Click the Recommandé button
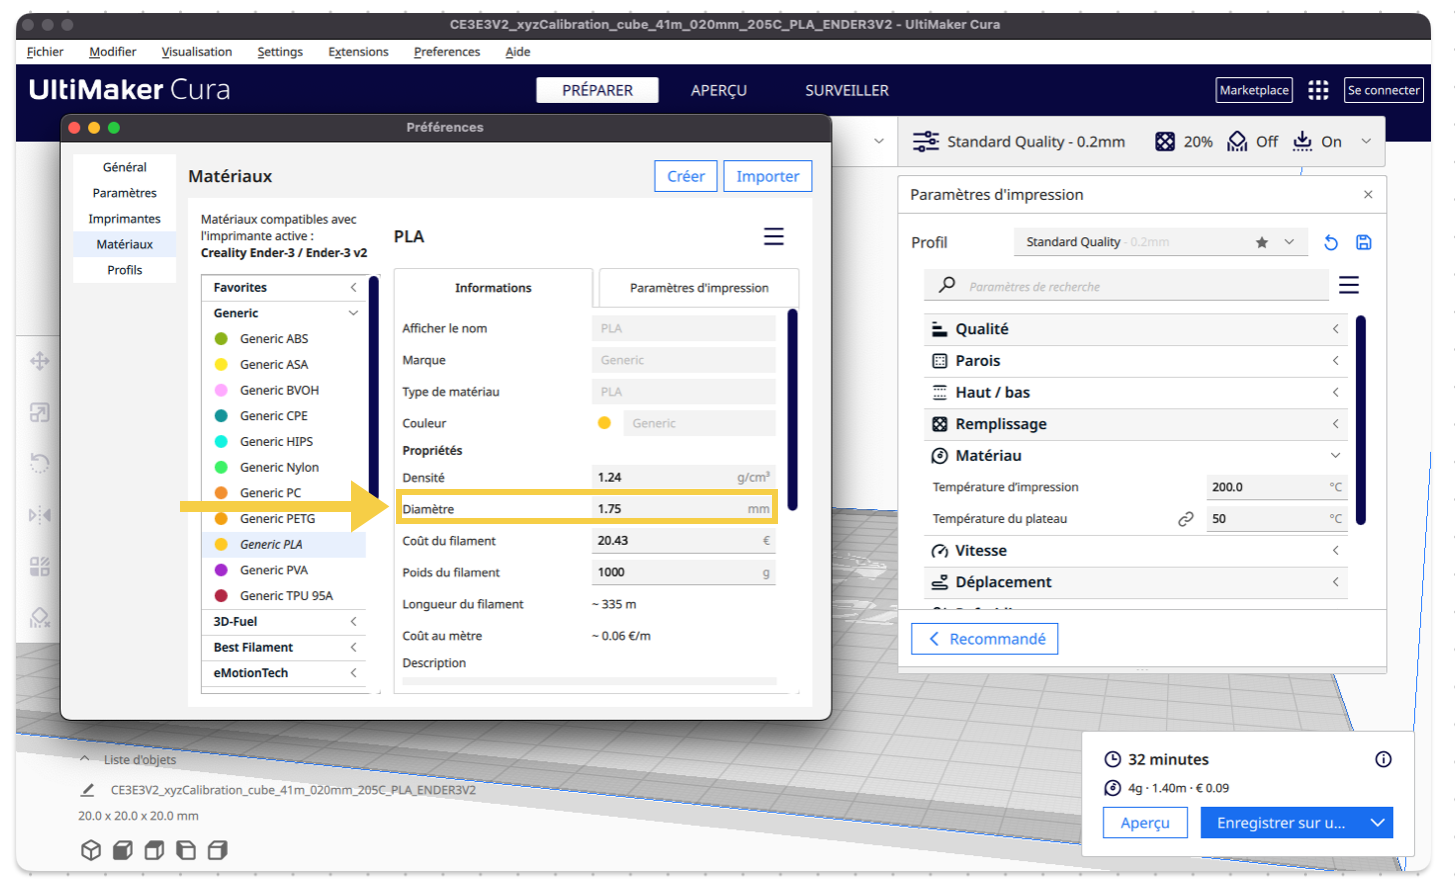1455x890 pixels. 985,639
